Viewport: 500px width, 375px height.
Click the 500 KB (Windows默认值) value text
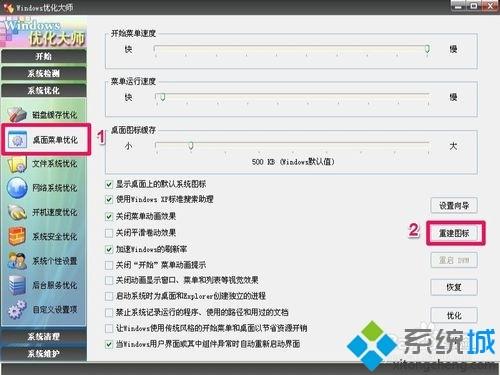tap(293, 162)
